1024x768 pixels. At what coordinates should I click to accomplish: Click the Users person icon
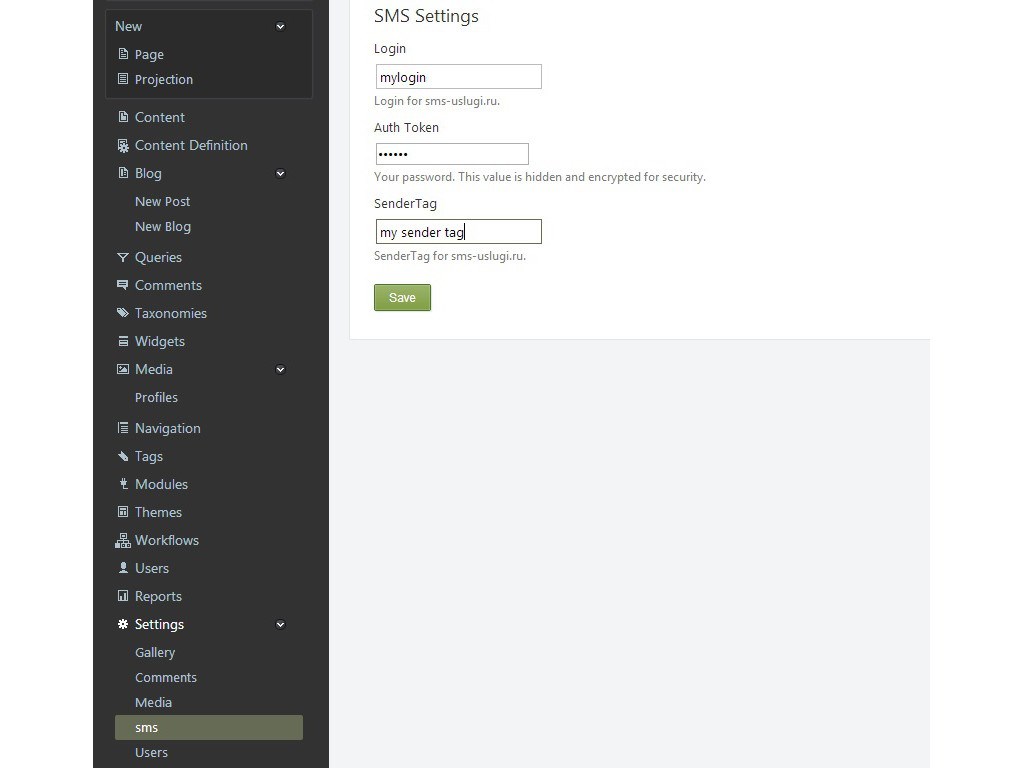[x=123, y=568]
